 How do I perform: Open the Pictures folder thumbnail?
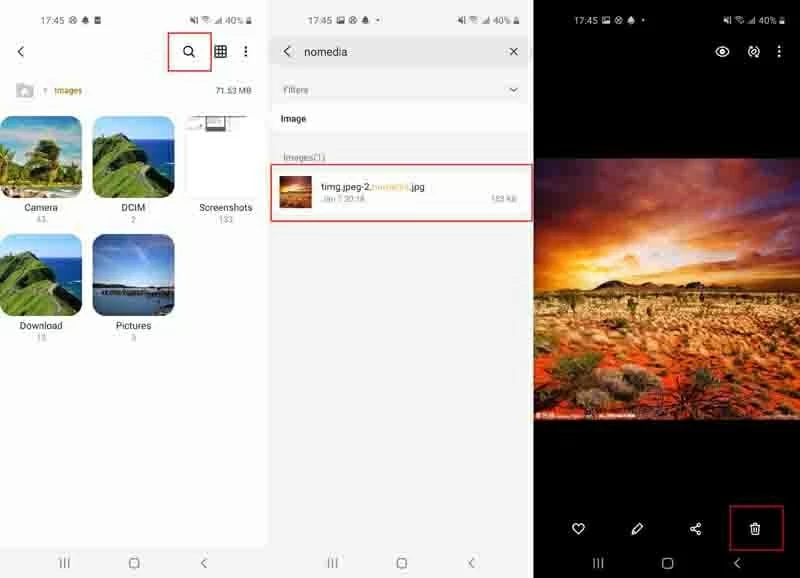pyautogui.click(x=133, y=275)
